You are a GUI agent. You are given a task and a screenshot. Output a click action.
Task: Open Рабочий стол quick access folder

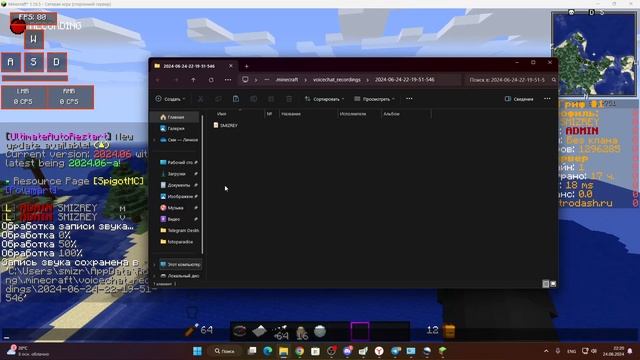click(179, 162)
